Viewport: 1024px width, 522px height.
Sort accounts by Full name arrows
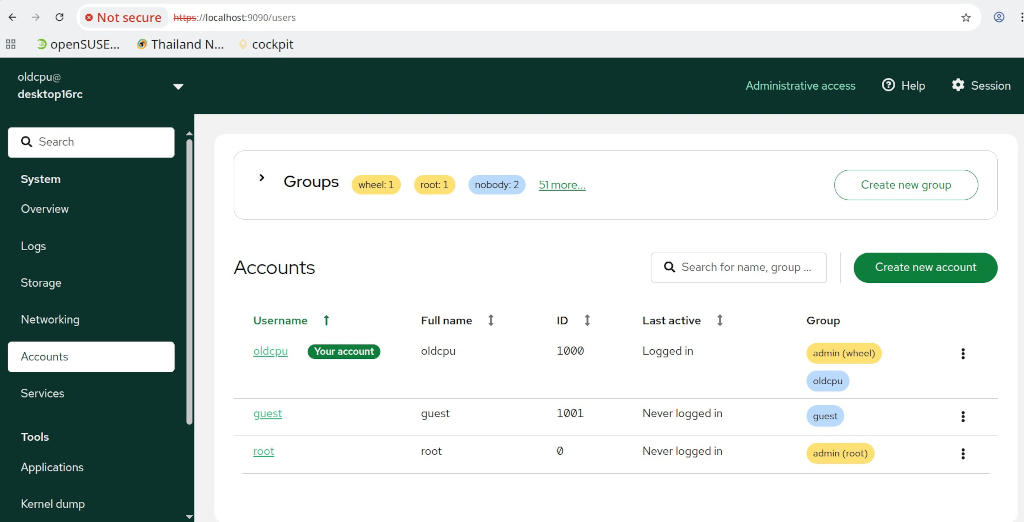click(x=490, y=320)
